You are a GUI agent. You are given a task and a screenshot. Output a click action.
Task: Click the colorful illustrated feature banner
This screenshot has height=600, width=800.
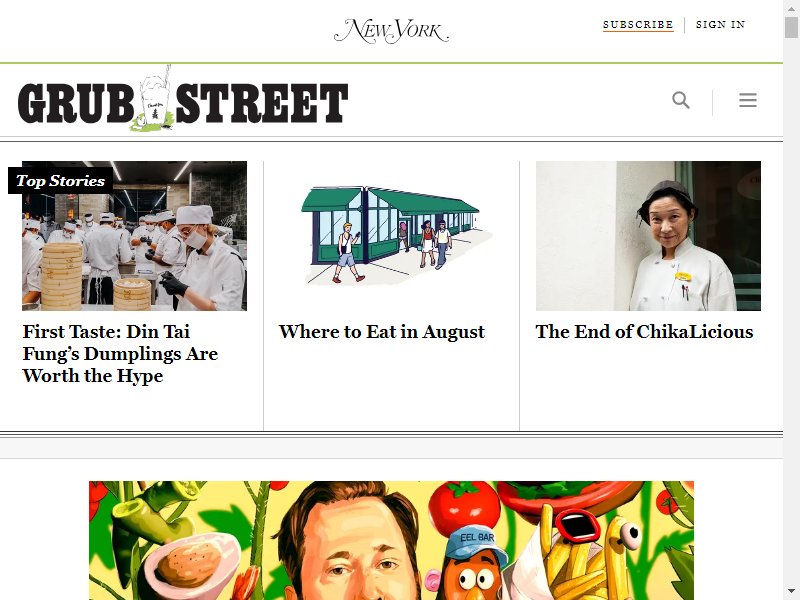point(391,540)
